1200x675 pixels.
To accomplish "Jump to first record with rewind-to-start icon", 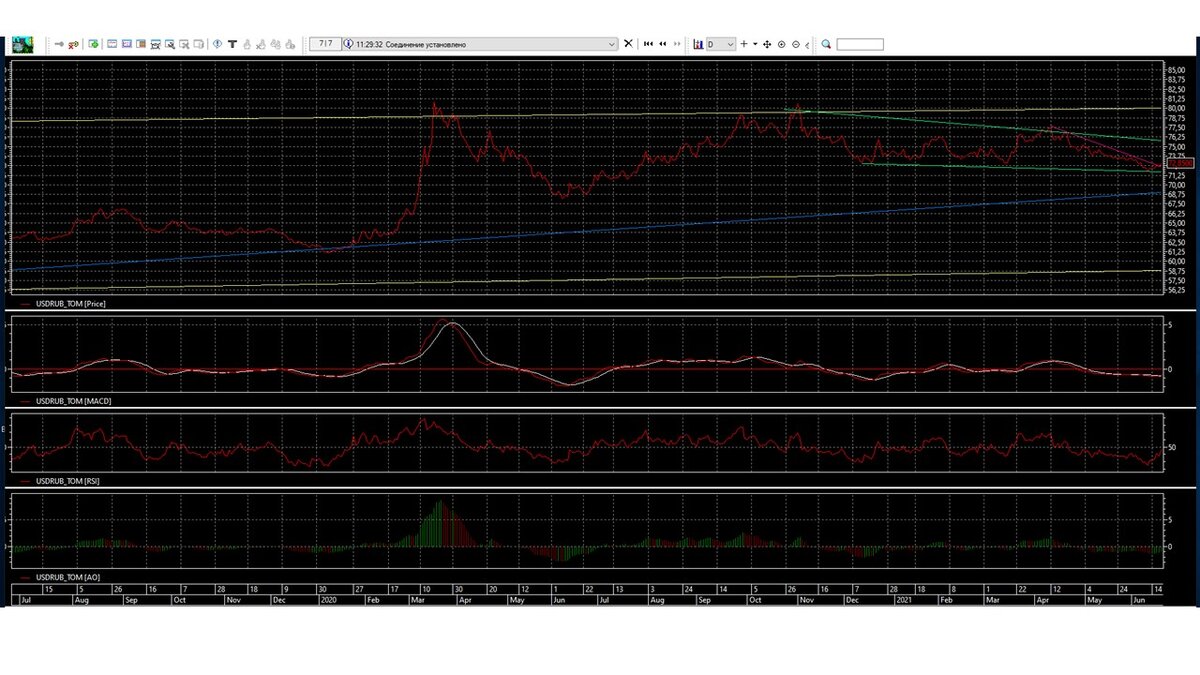I will click(x=648, y=44).
